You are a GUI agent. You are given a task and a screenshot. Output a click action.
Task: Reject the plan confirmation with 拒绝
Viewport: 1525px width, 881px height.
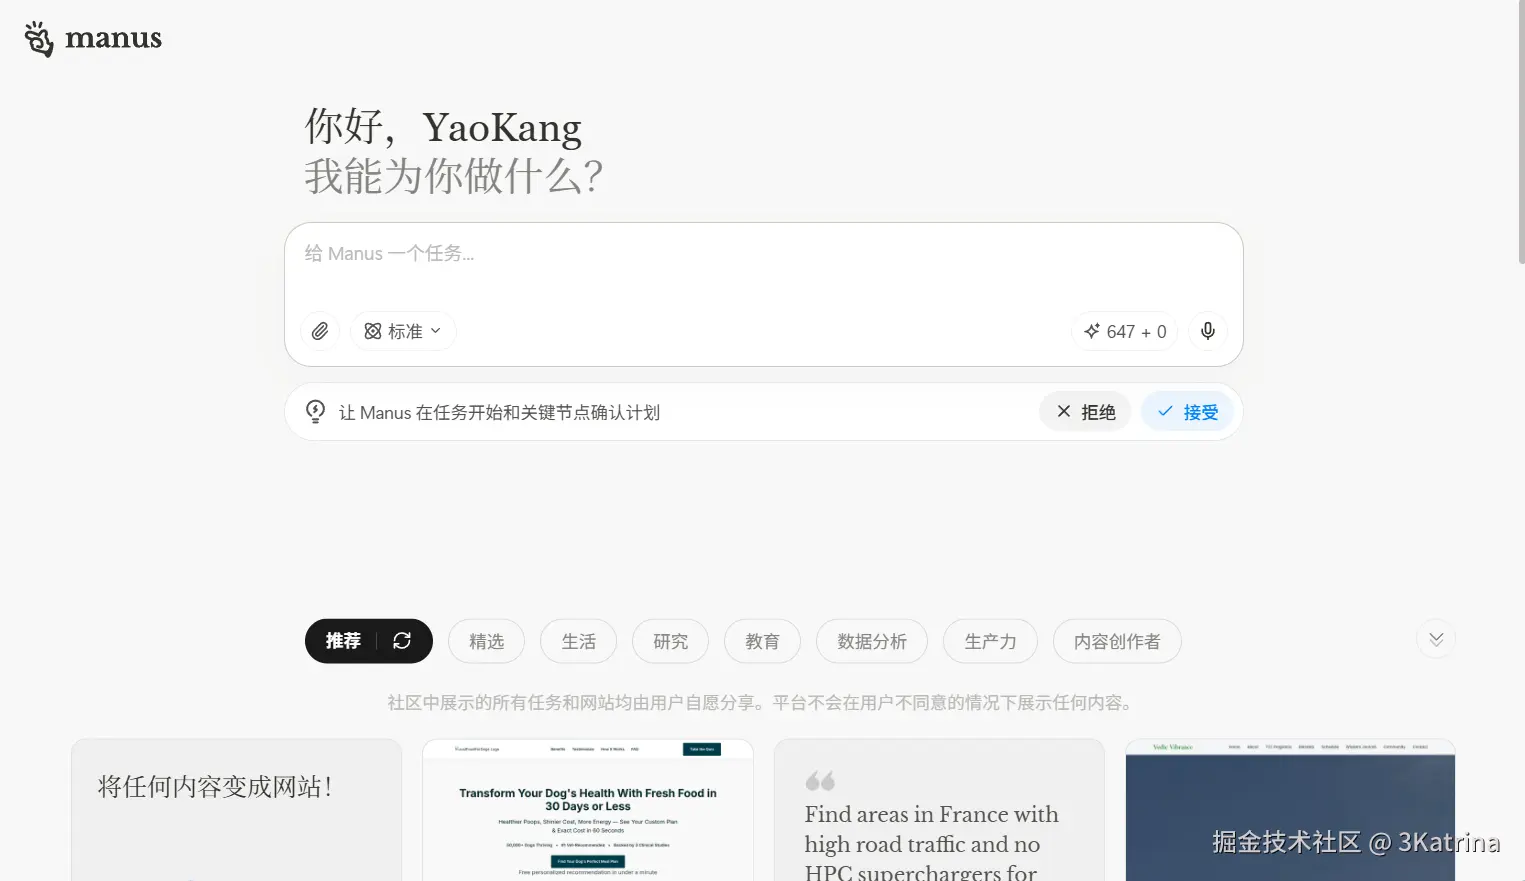(x=1086, y=412)
